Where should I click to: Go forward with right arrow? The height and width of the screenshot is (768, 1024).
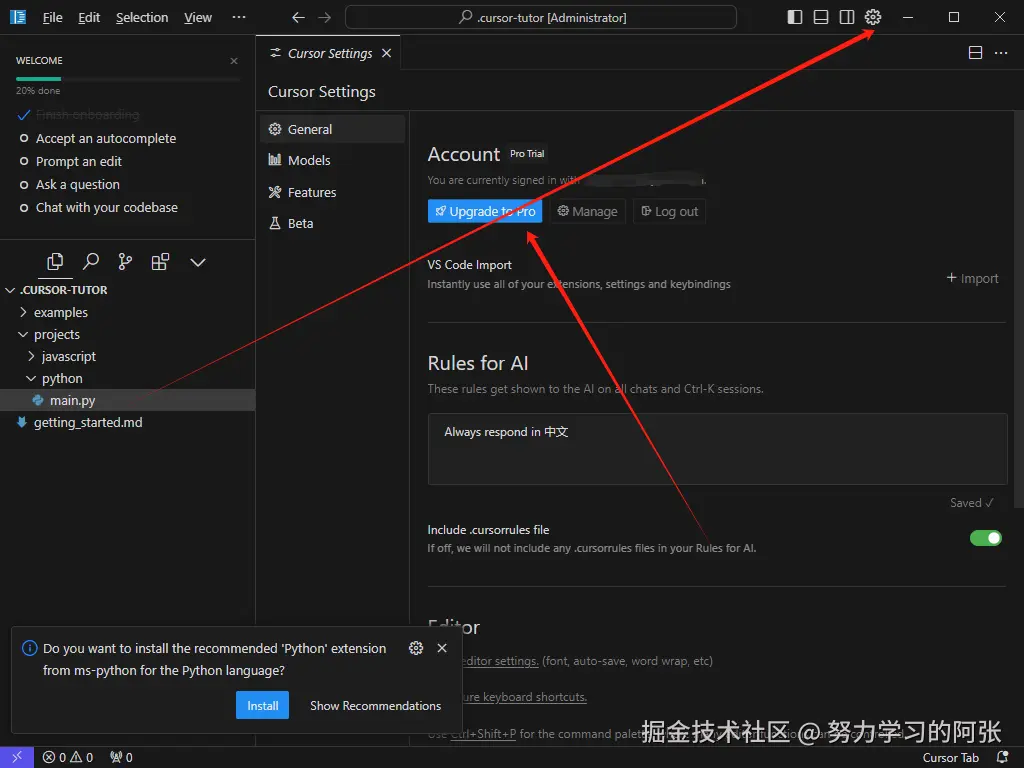pos(325,18)
